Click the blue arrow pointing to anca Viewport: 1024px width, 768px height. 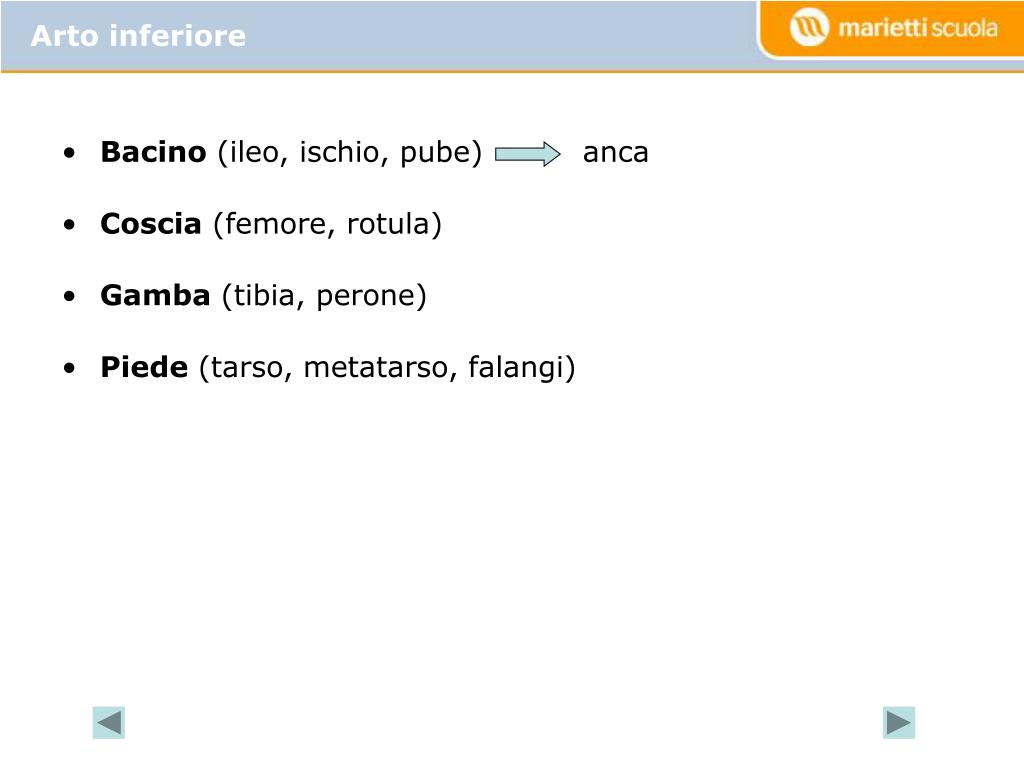(528, 154)
